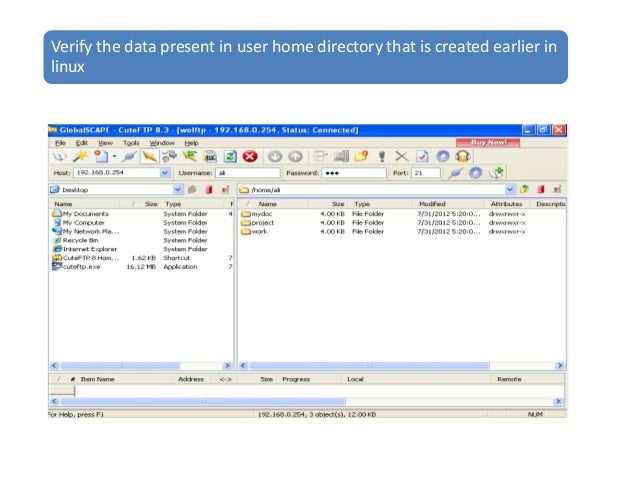Screen dimensions: 638x479
Task: Click the Buy Now! button
Action: point(488,142)
